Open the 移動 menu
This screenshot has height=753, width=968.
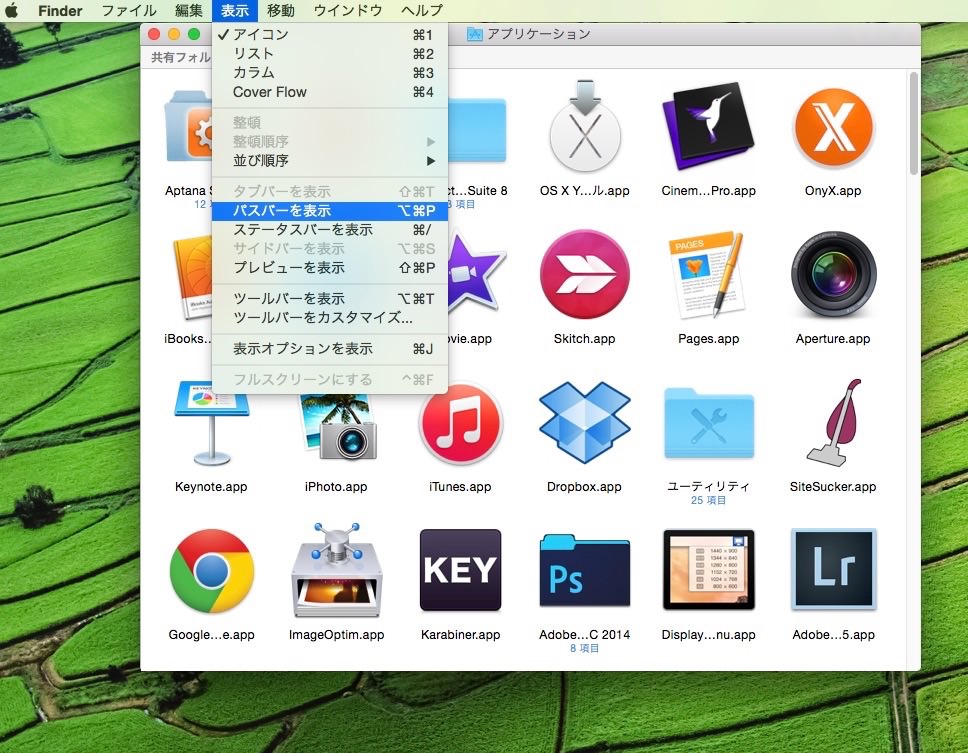coord(280,10)
